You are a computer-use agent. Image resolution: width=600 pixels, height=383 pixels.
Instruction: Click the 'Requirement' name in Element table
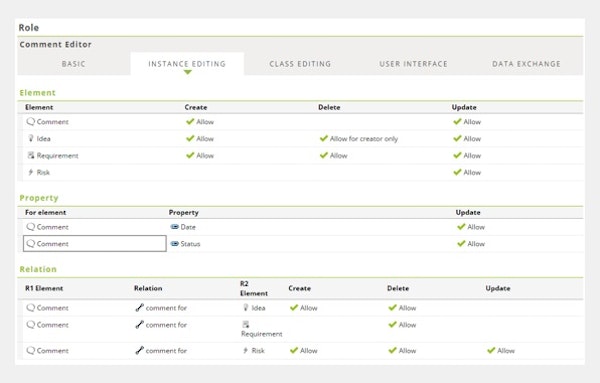tap(57, 155)
